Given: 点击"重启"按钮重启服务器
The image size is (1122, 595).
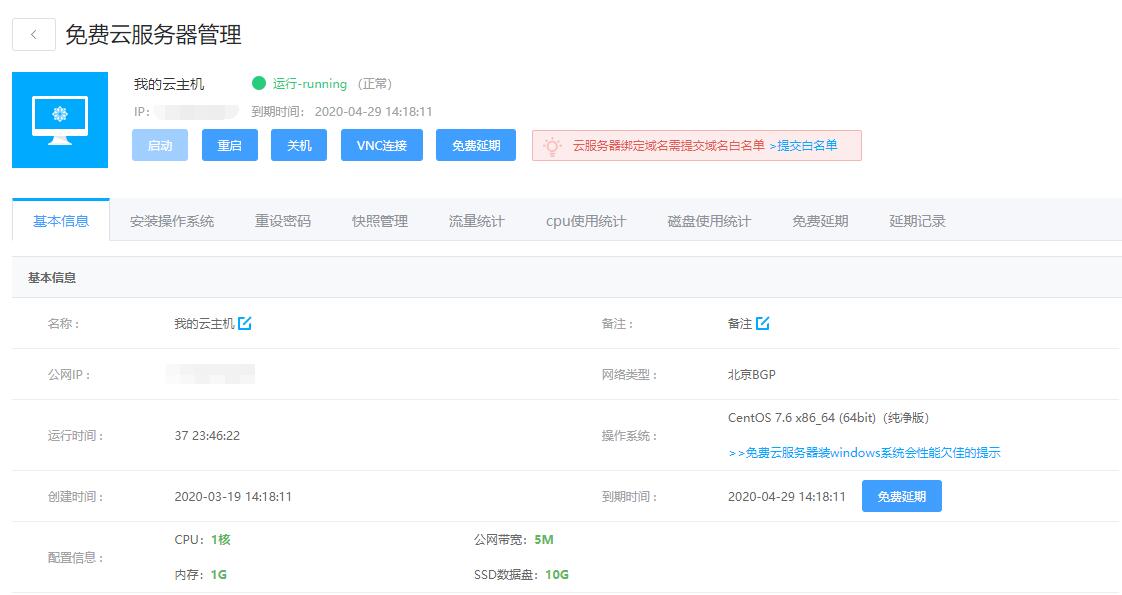Looking at the screenshot, I should pos(229,144).
